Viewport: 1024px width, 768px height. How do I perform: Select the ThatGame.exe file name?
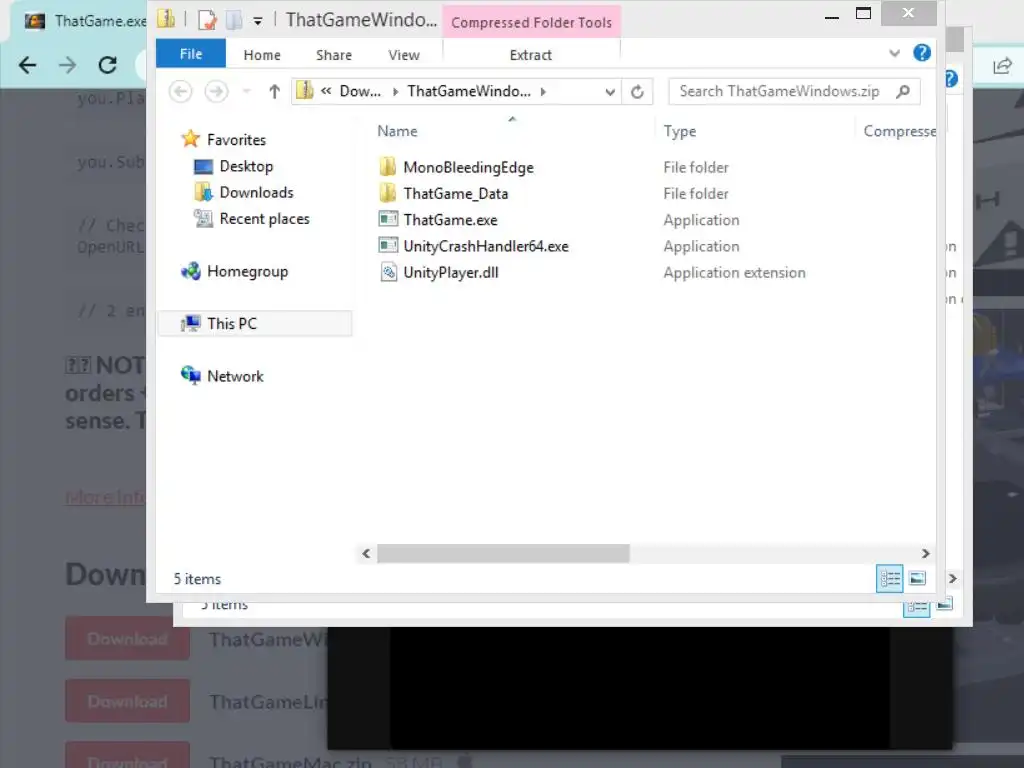(x=451, y=220)
